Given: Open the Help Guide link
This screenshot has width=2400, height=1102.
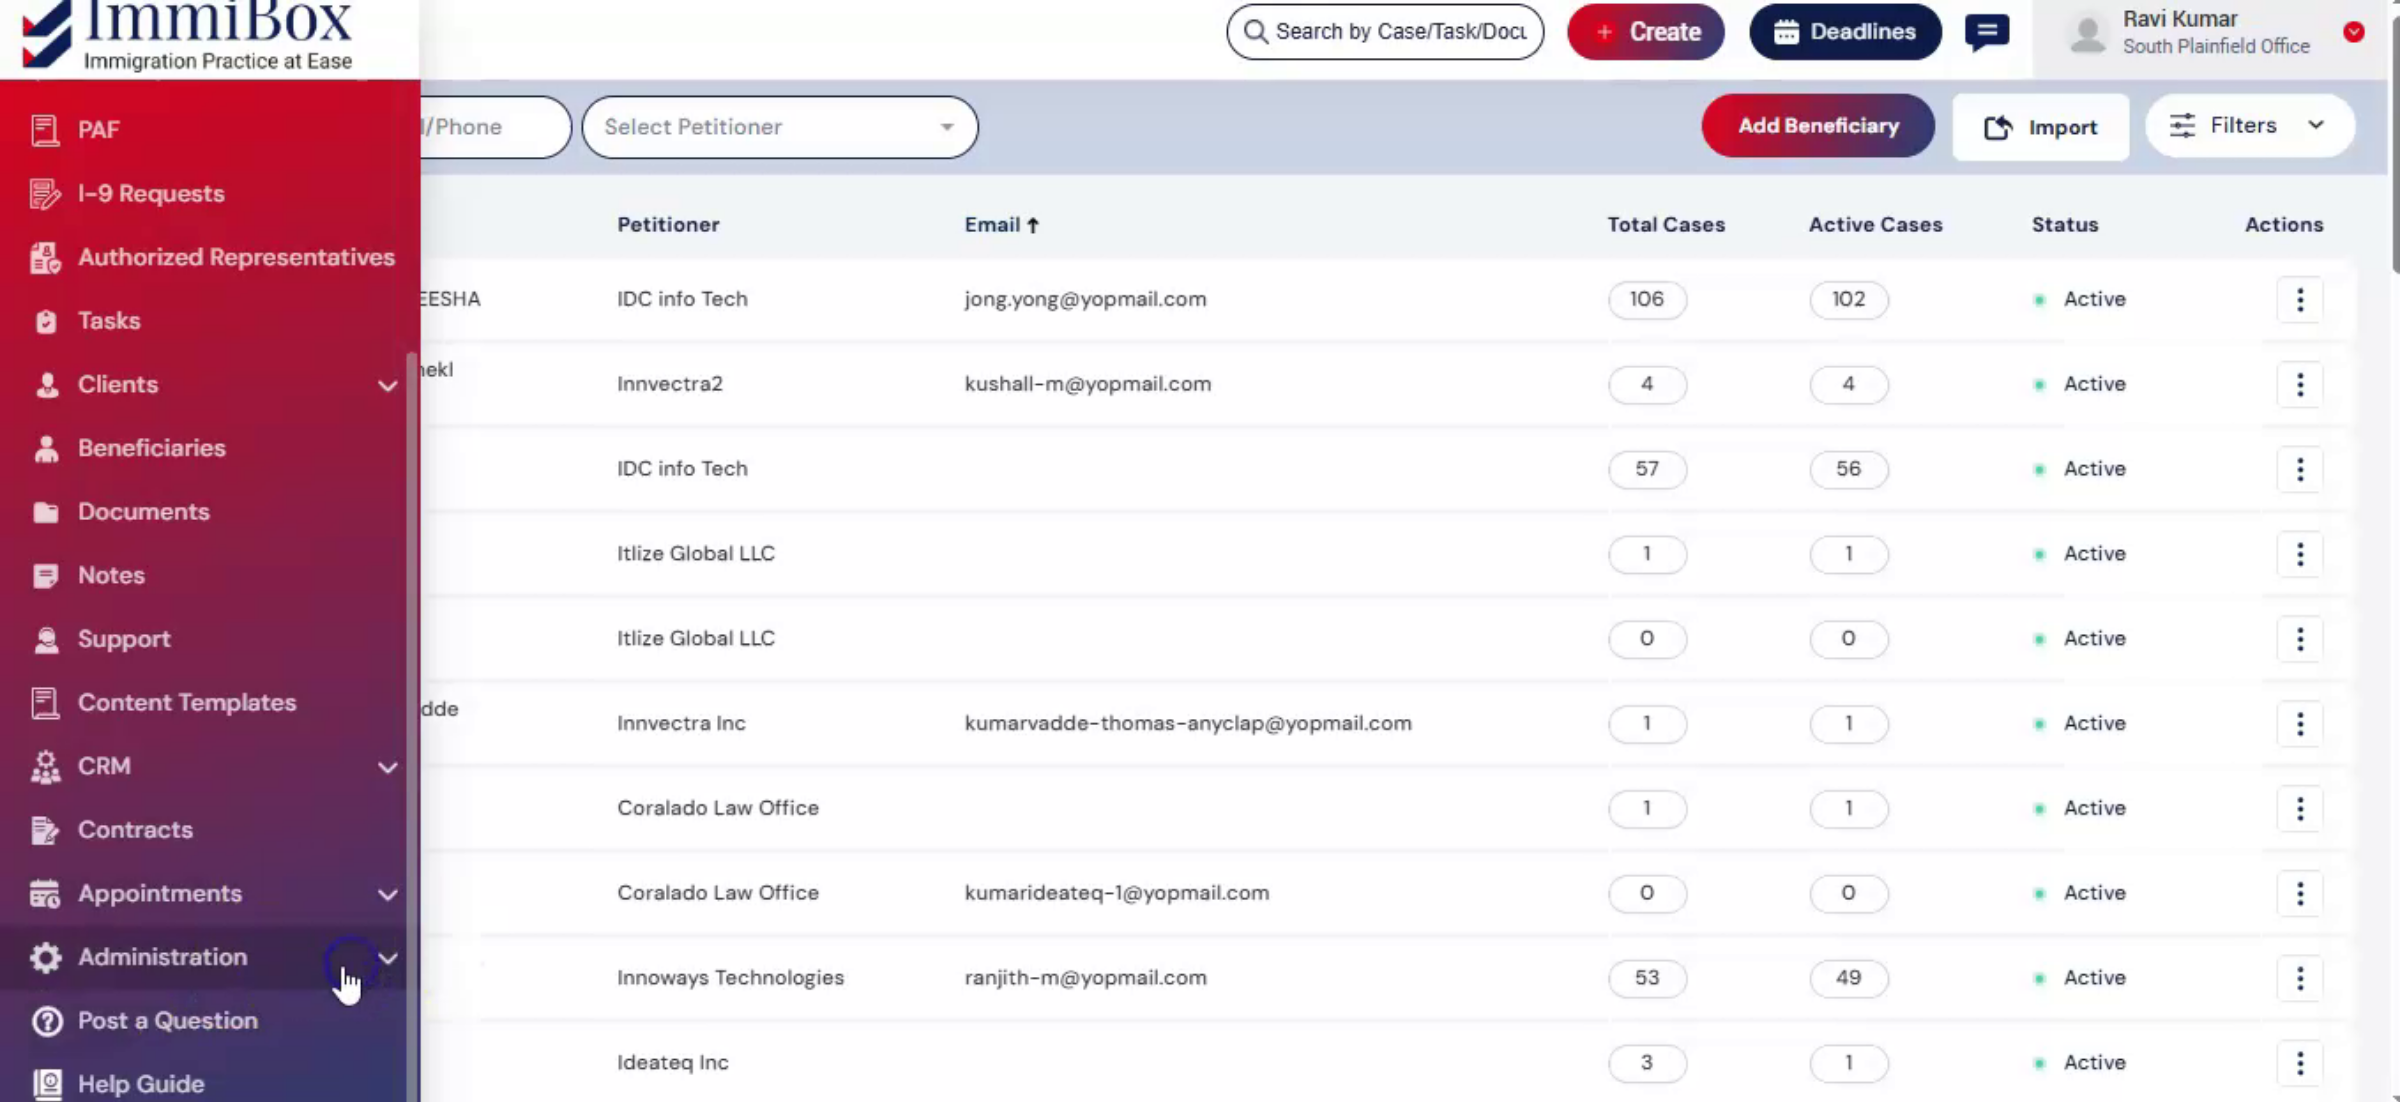Looking at the screenshot, I should pos(141,1084).
